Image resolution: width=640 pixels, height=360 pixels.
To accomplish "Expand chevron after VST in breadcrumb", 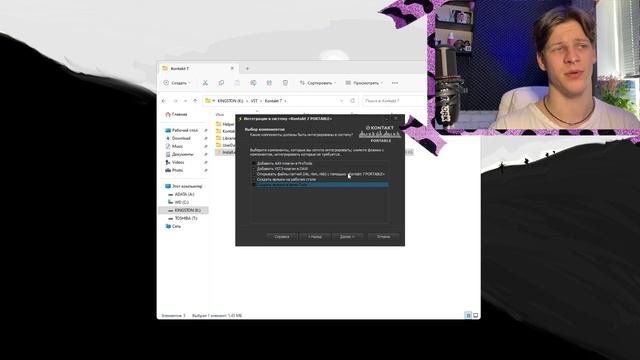I will coord(261,101).
